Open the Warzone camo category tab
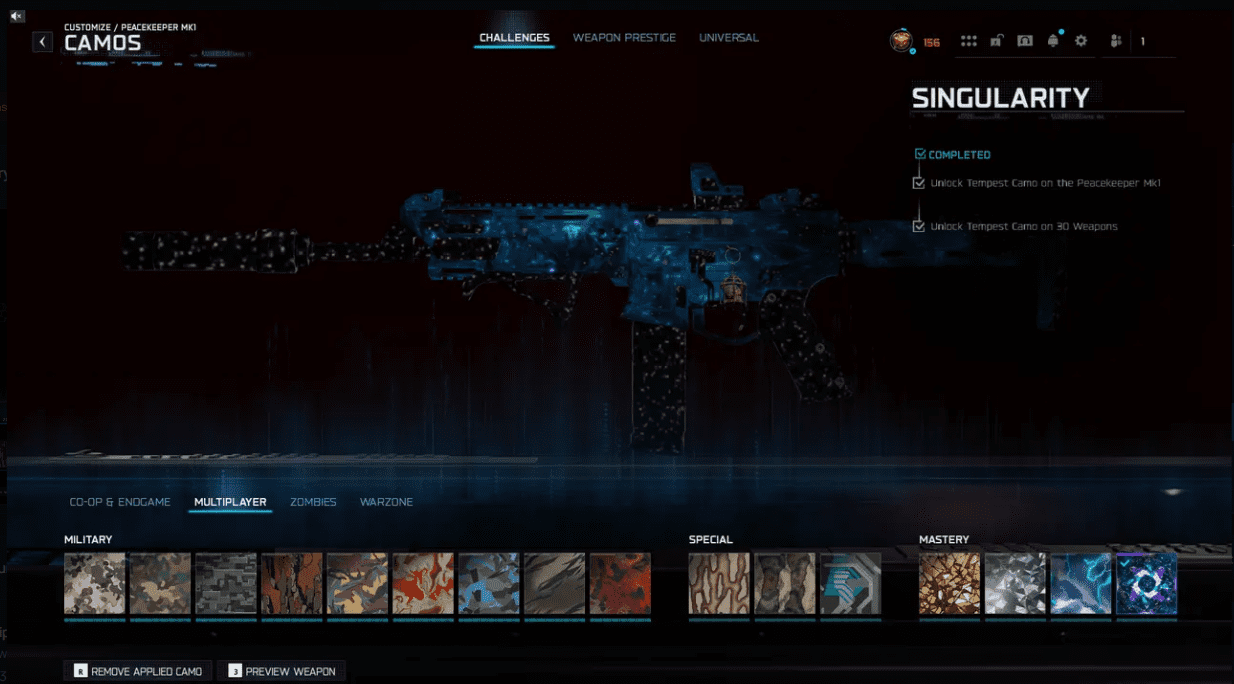This screenshot has width=1234, height=684. pos(386,502)
